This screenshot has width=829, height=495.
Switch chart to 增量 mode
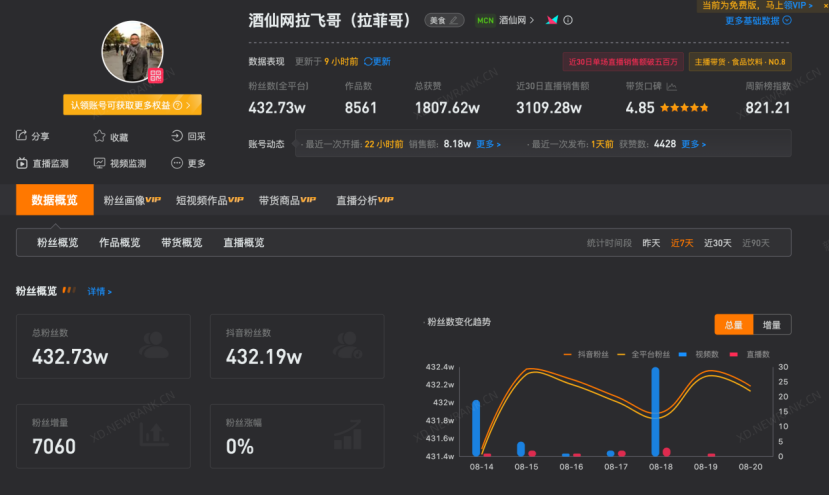point(772,325)
